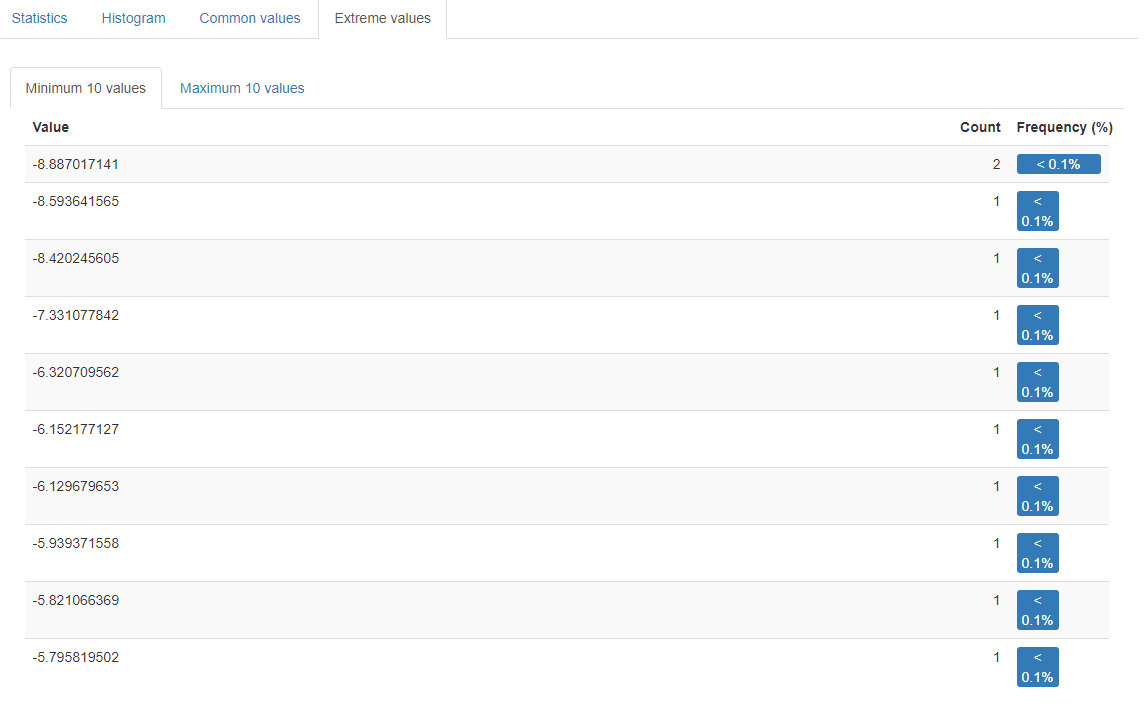The image size is (1144, 726).
Task: Click the frequency bar for -6.152177127
Action: point(1037,439)
